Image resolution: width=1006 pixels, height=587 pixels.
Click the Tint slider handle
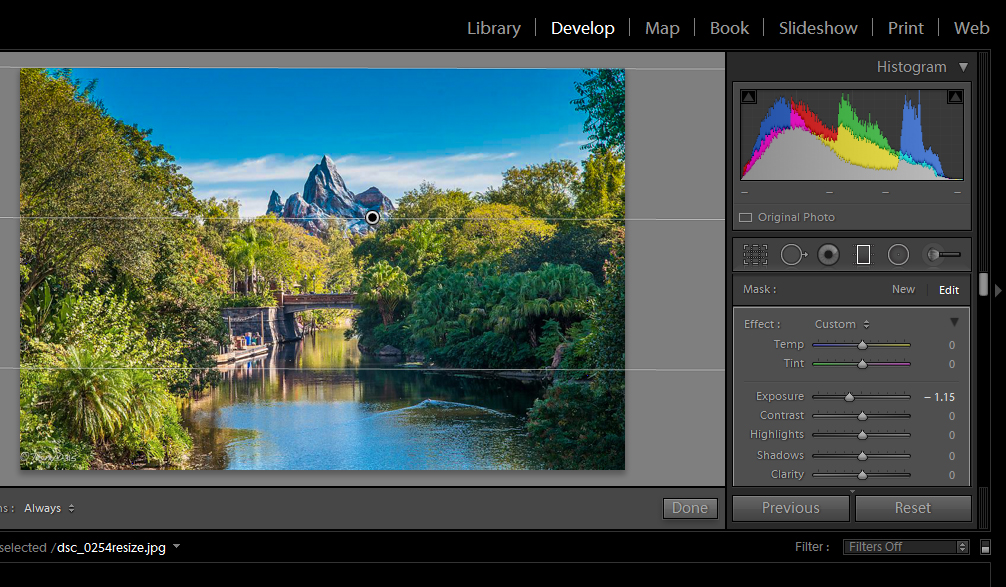coord(862,364)
